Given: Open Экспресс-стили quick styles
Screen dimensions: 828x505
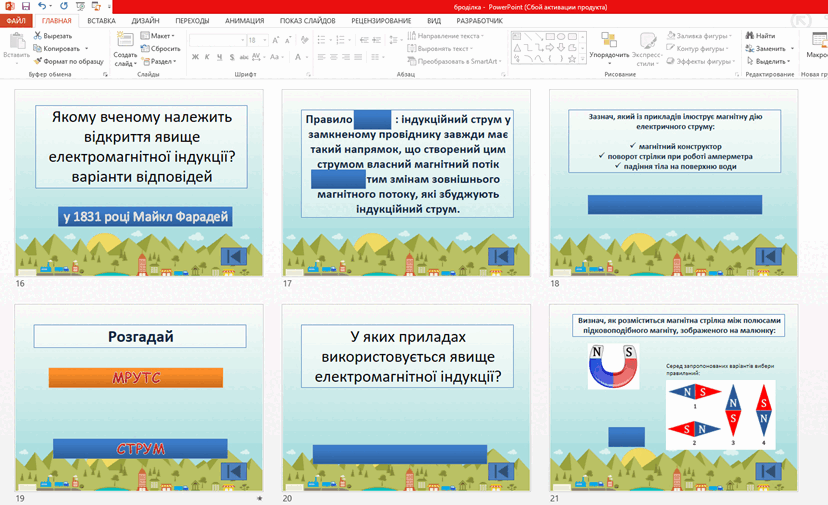Looking at the screenshot, I should click(x=647, y=49).
